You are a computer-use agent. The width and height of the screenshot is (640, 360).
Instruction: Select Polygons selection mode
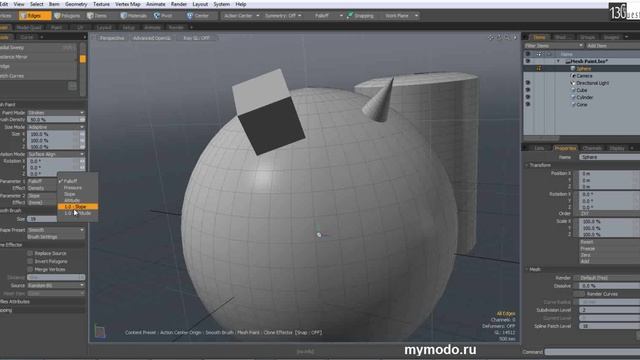coord(67,16)
